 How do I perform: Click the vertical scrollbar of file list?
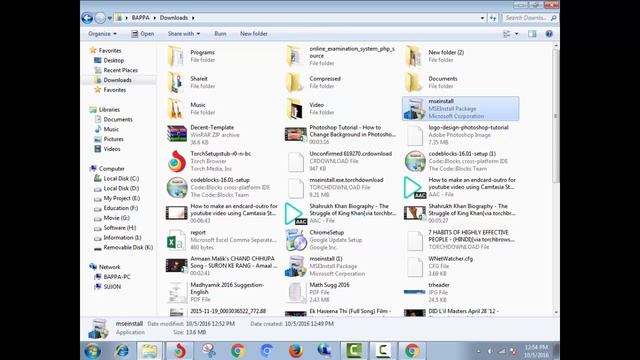tap(556, 116)
